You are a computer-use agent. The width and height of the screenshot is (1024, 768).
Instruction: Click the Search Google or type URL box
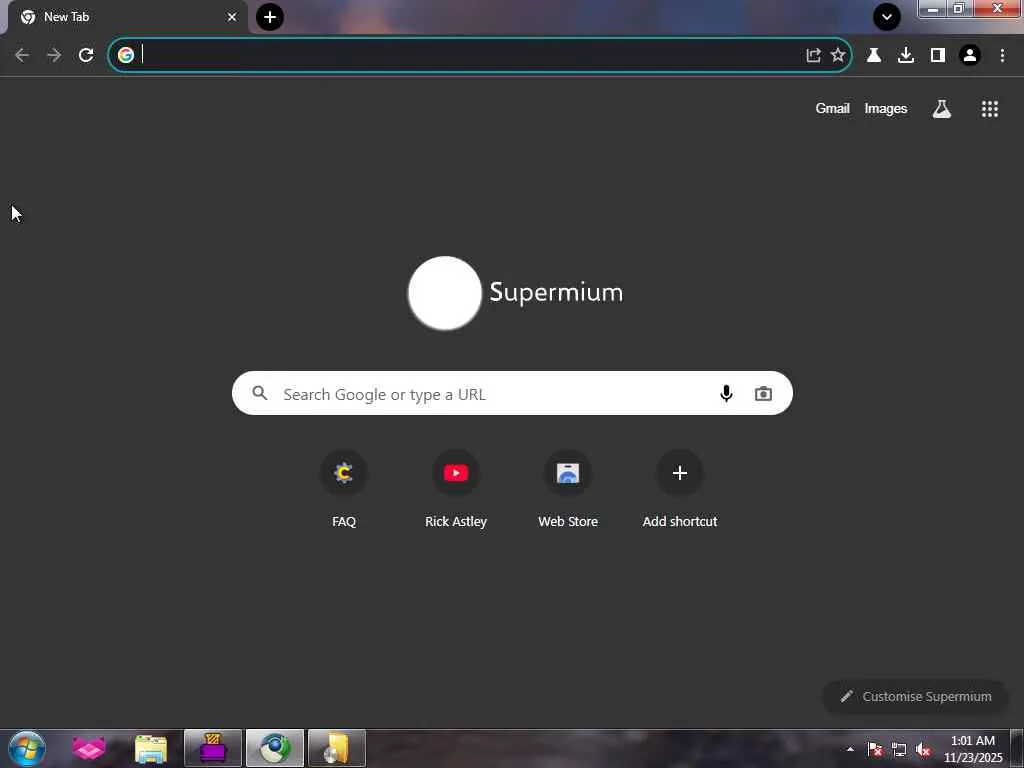[x=512, y=393]
